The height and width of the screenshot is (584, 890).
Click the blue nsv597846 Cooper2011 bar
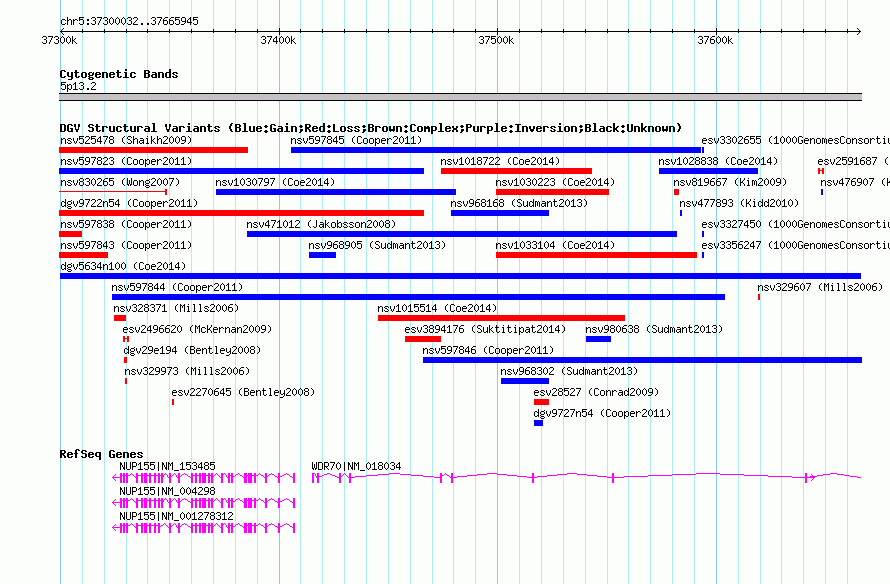(643, 360)
